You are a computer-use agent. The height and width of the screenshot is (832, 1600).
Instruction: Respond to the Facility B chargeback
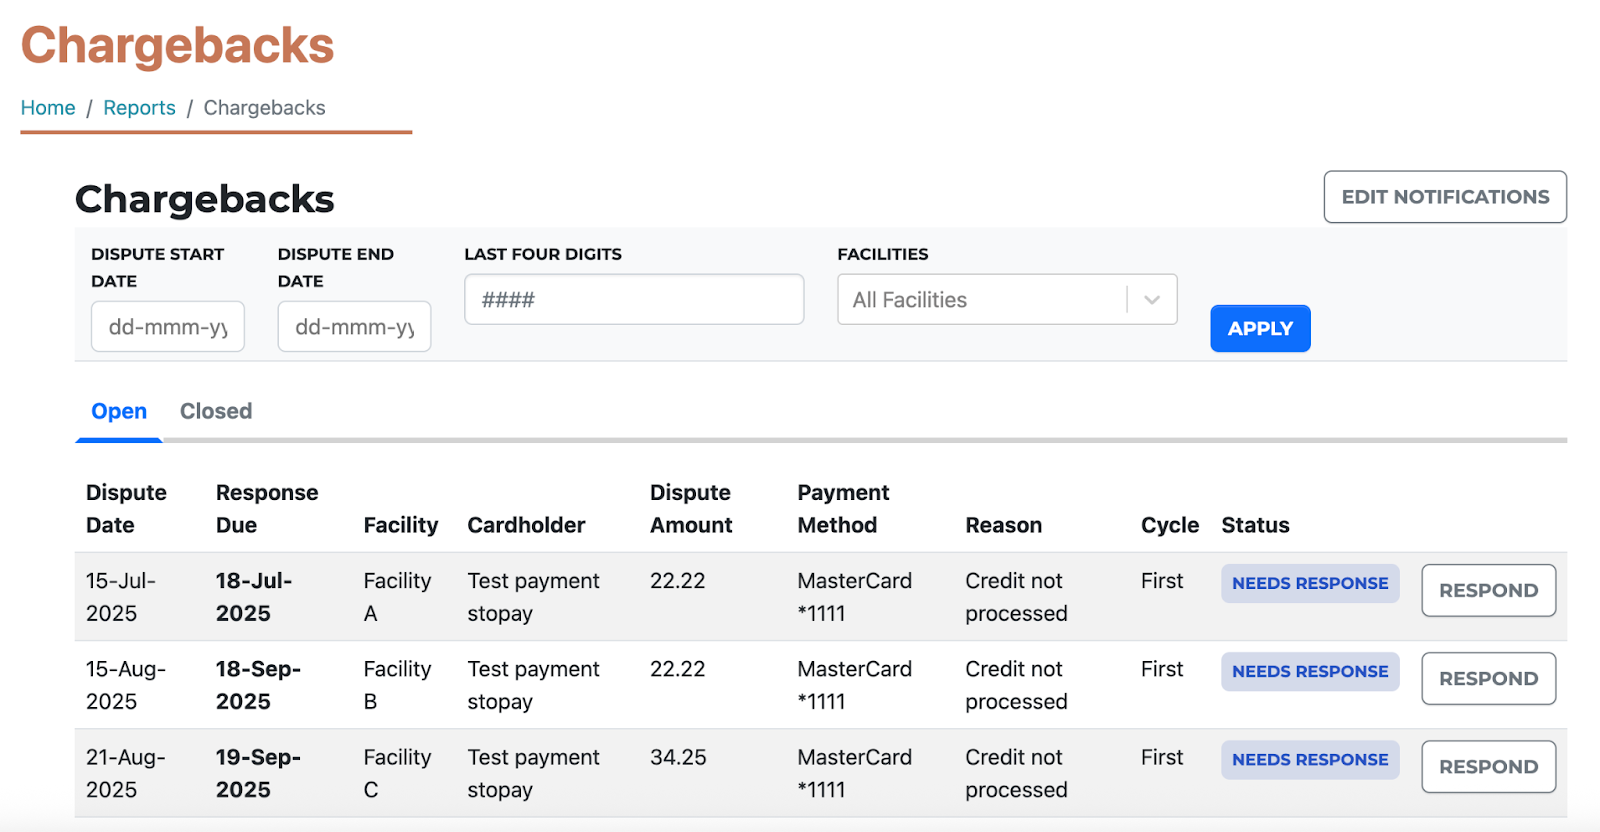(1488, 678)
